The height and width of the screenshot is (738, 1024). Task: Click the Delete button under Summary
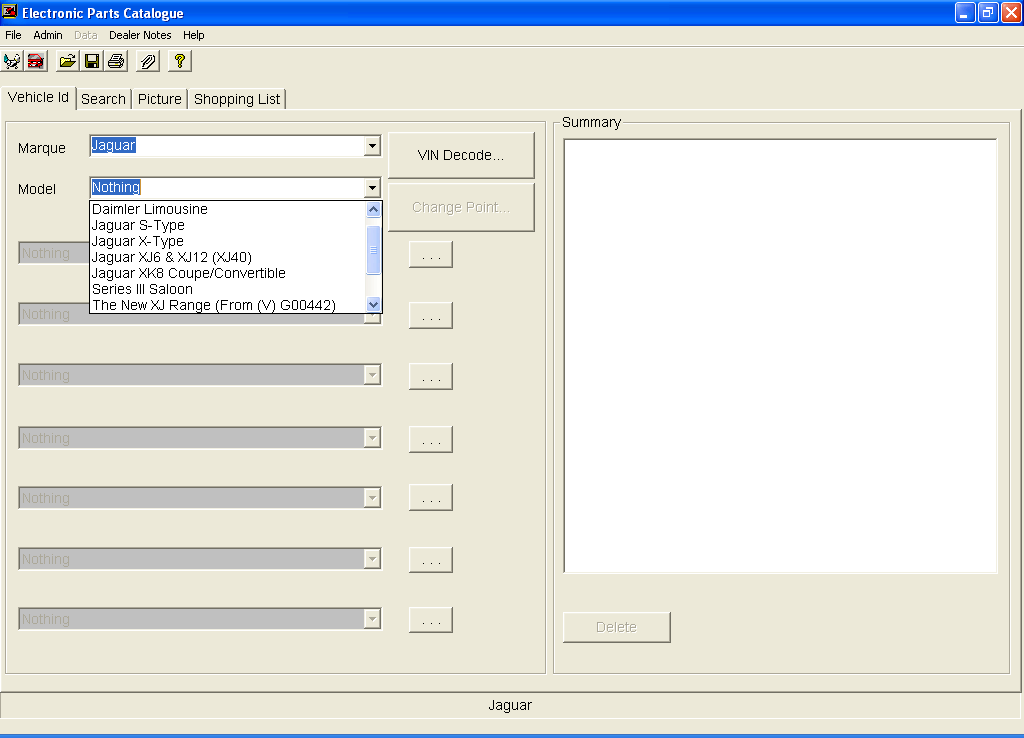point(616,627)
